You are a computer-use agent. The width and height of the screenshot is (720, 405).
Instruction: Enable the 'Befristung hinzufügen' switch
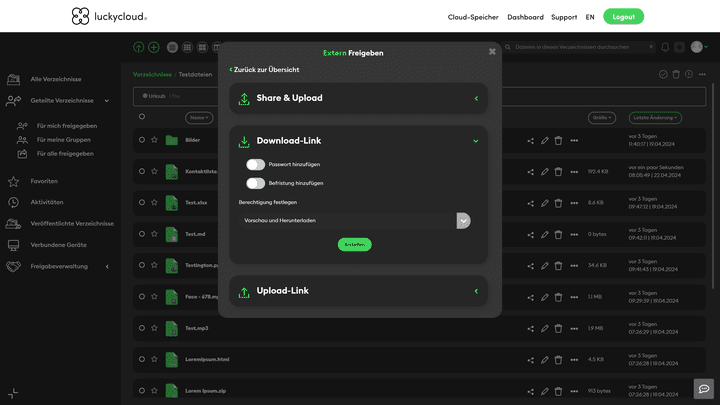coord(255,183)
